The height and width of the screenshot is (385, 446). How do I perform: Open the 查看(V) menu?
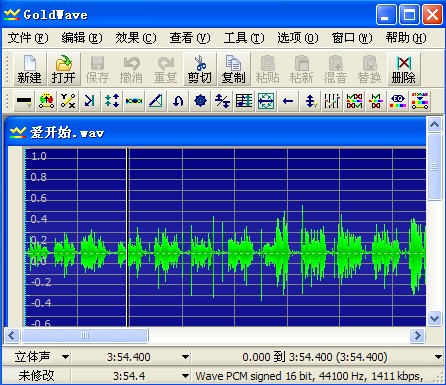click(190, 38)
